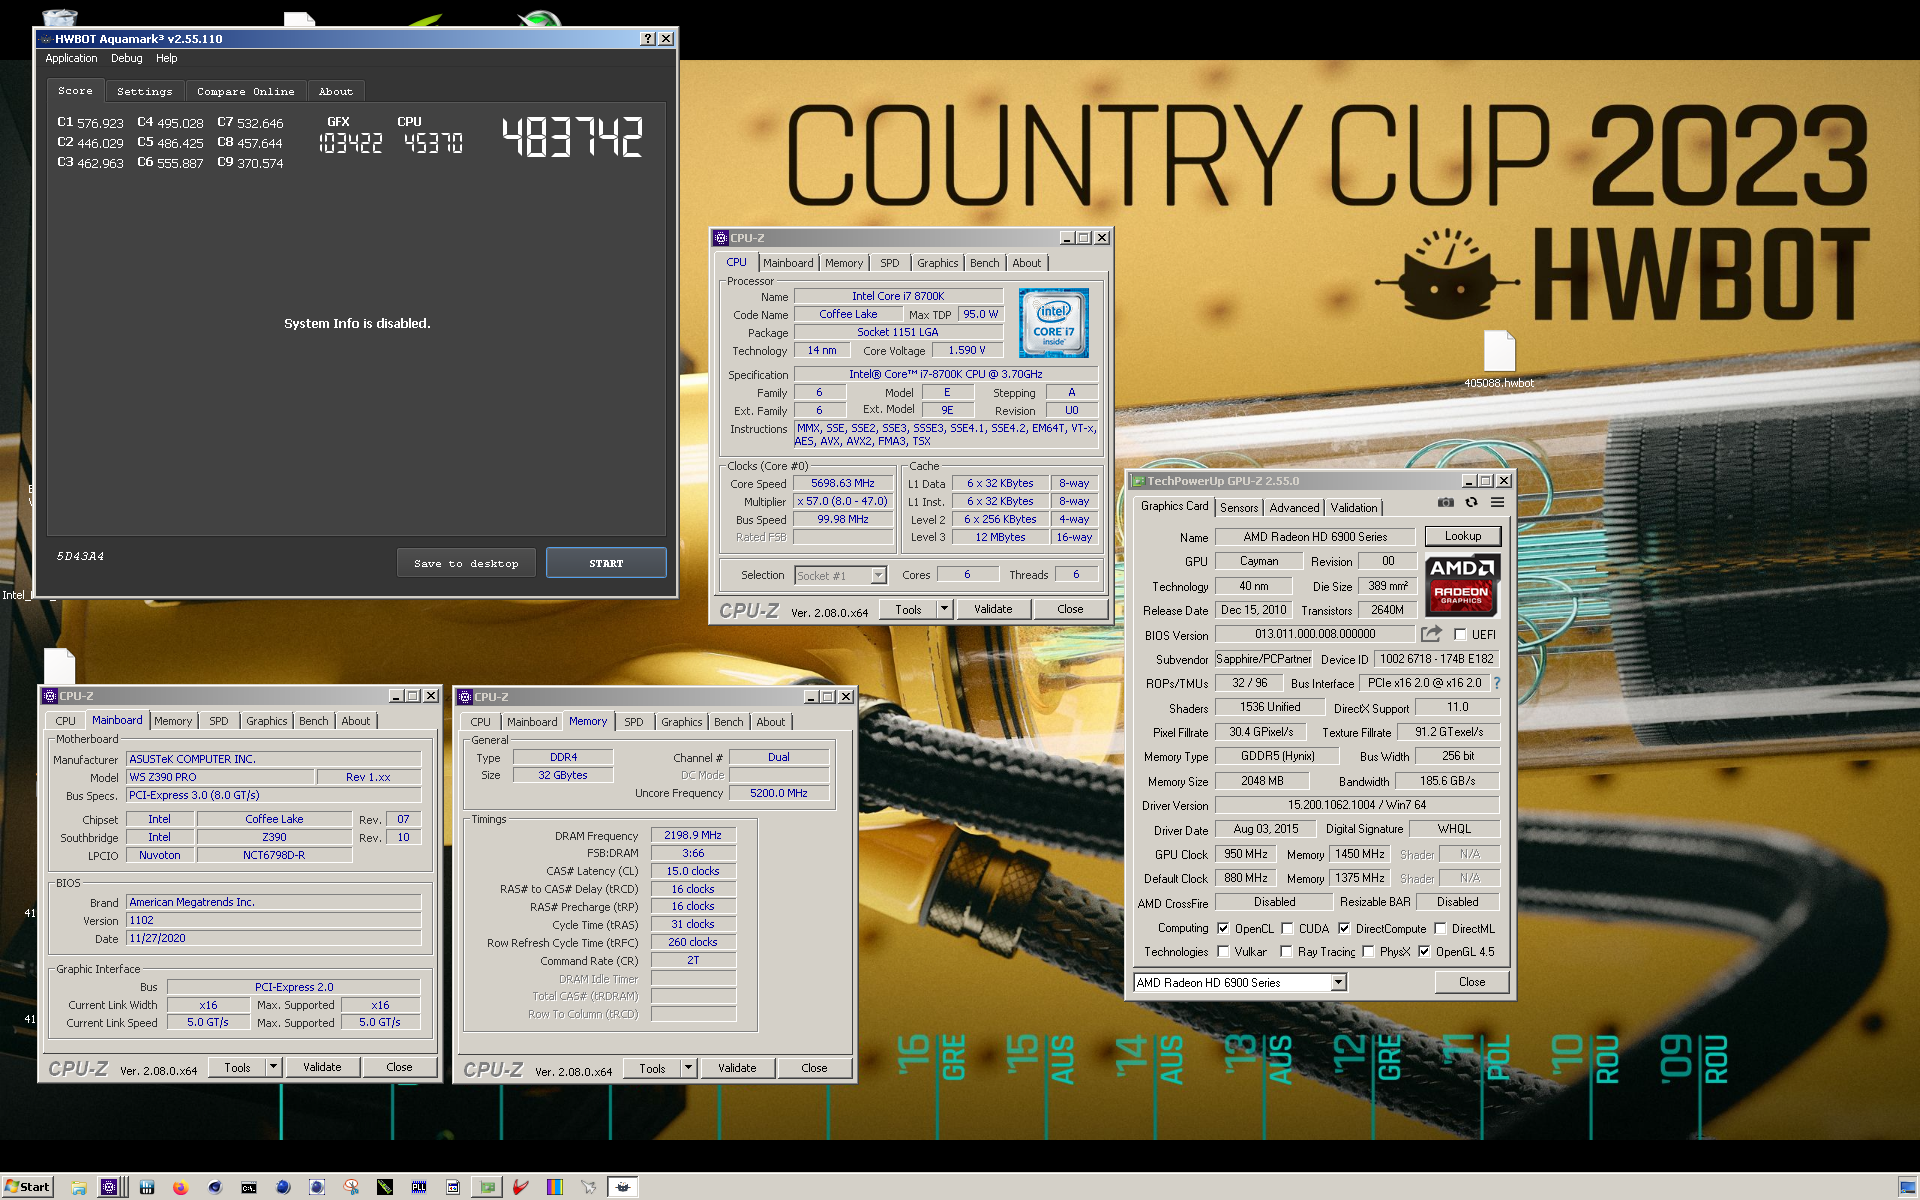Image resolution: width=1920 pixels, height=1200 pixels.
Task: Click the DRAM Frequency value 2198.9 MHz
Action: coord(693,835)
